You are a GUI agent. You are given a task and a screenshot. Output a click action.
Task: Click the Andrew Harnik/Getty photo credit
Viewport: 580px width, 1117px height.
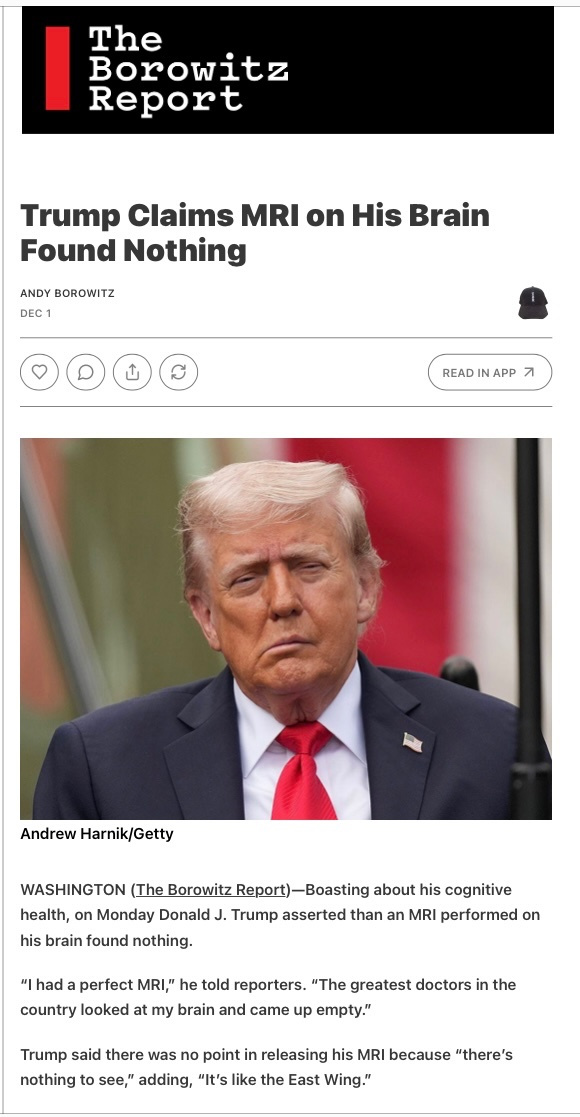click(x=97, y=833)
